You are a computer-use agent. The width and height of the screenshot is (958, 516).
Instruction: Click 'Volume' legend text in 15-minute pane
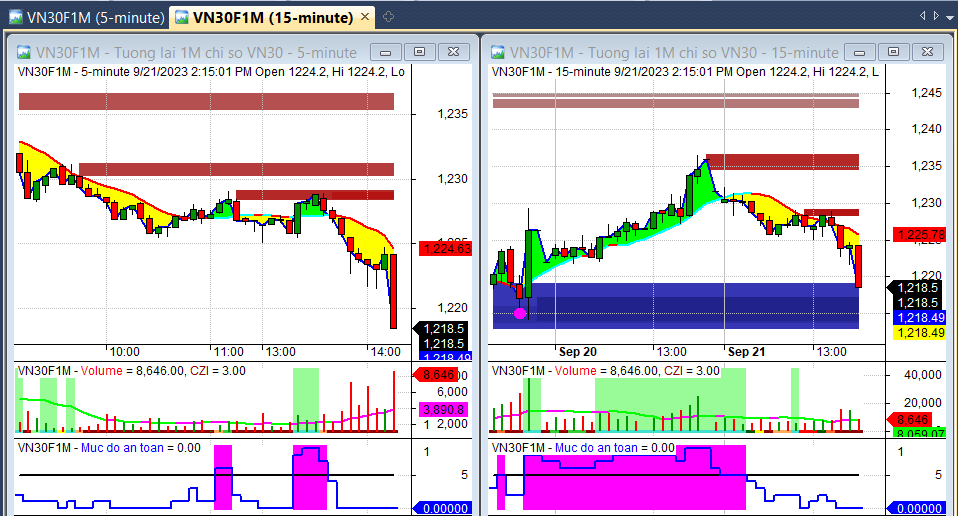pyautogui.click(x=576, y=371)
